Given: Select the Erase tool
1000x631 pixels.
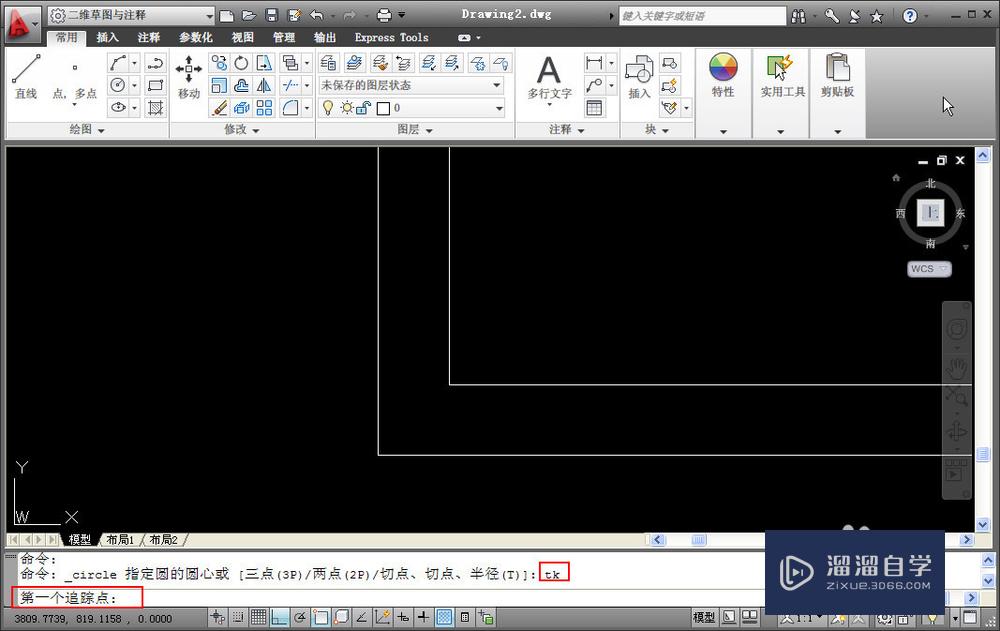Looking at the screenshot, I should (219, 107).
